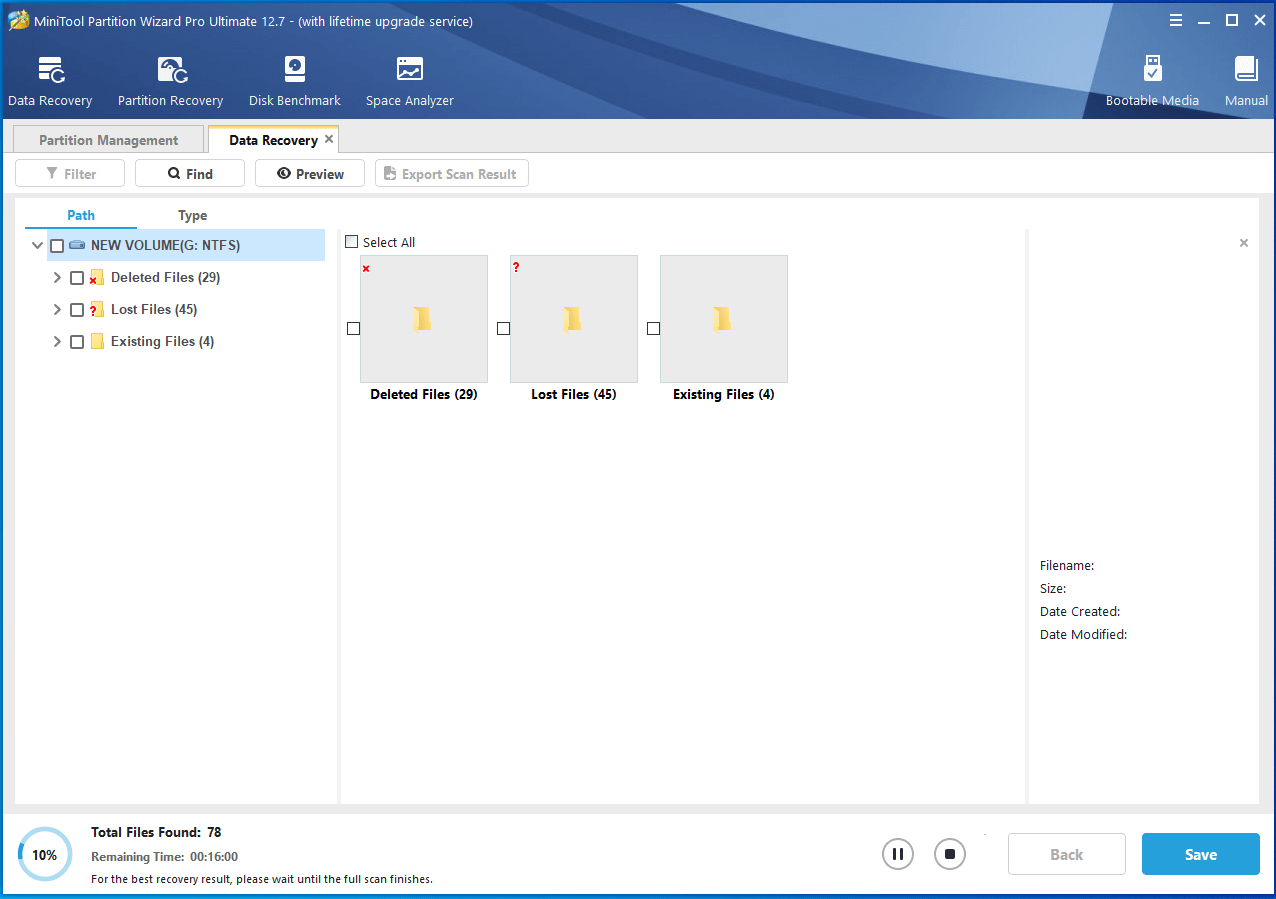Check the Lost Files (45) tree checkbox
The image size is (1276, 899).
point(77,310)
